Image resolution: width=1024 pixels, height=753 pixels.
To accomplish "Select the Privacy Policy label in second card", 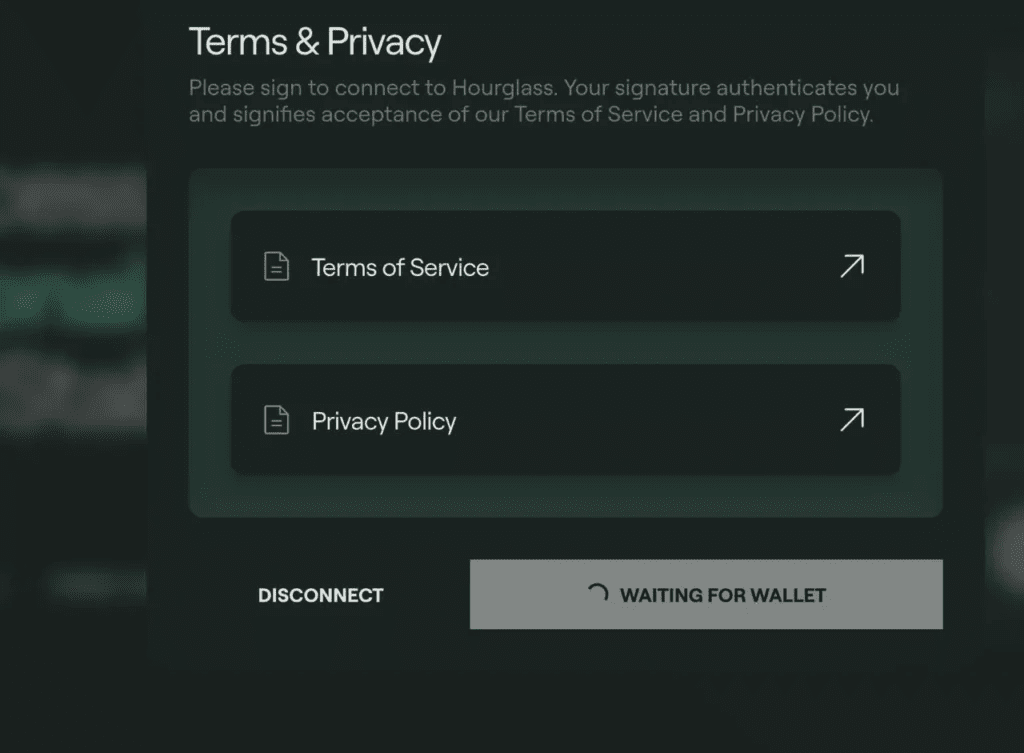I will point(384,421).
